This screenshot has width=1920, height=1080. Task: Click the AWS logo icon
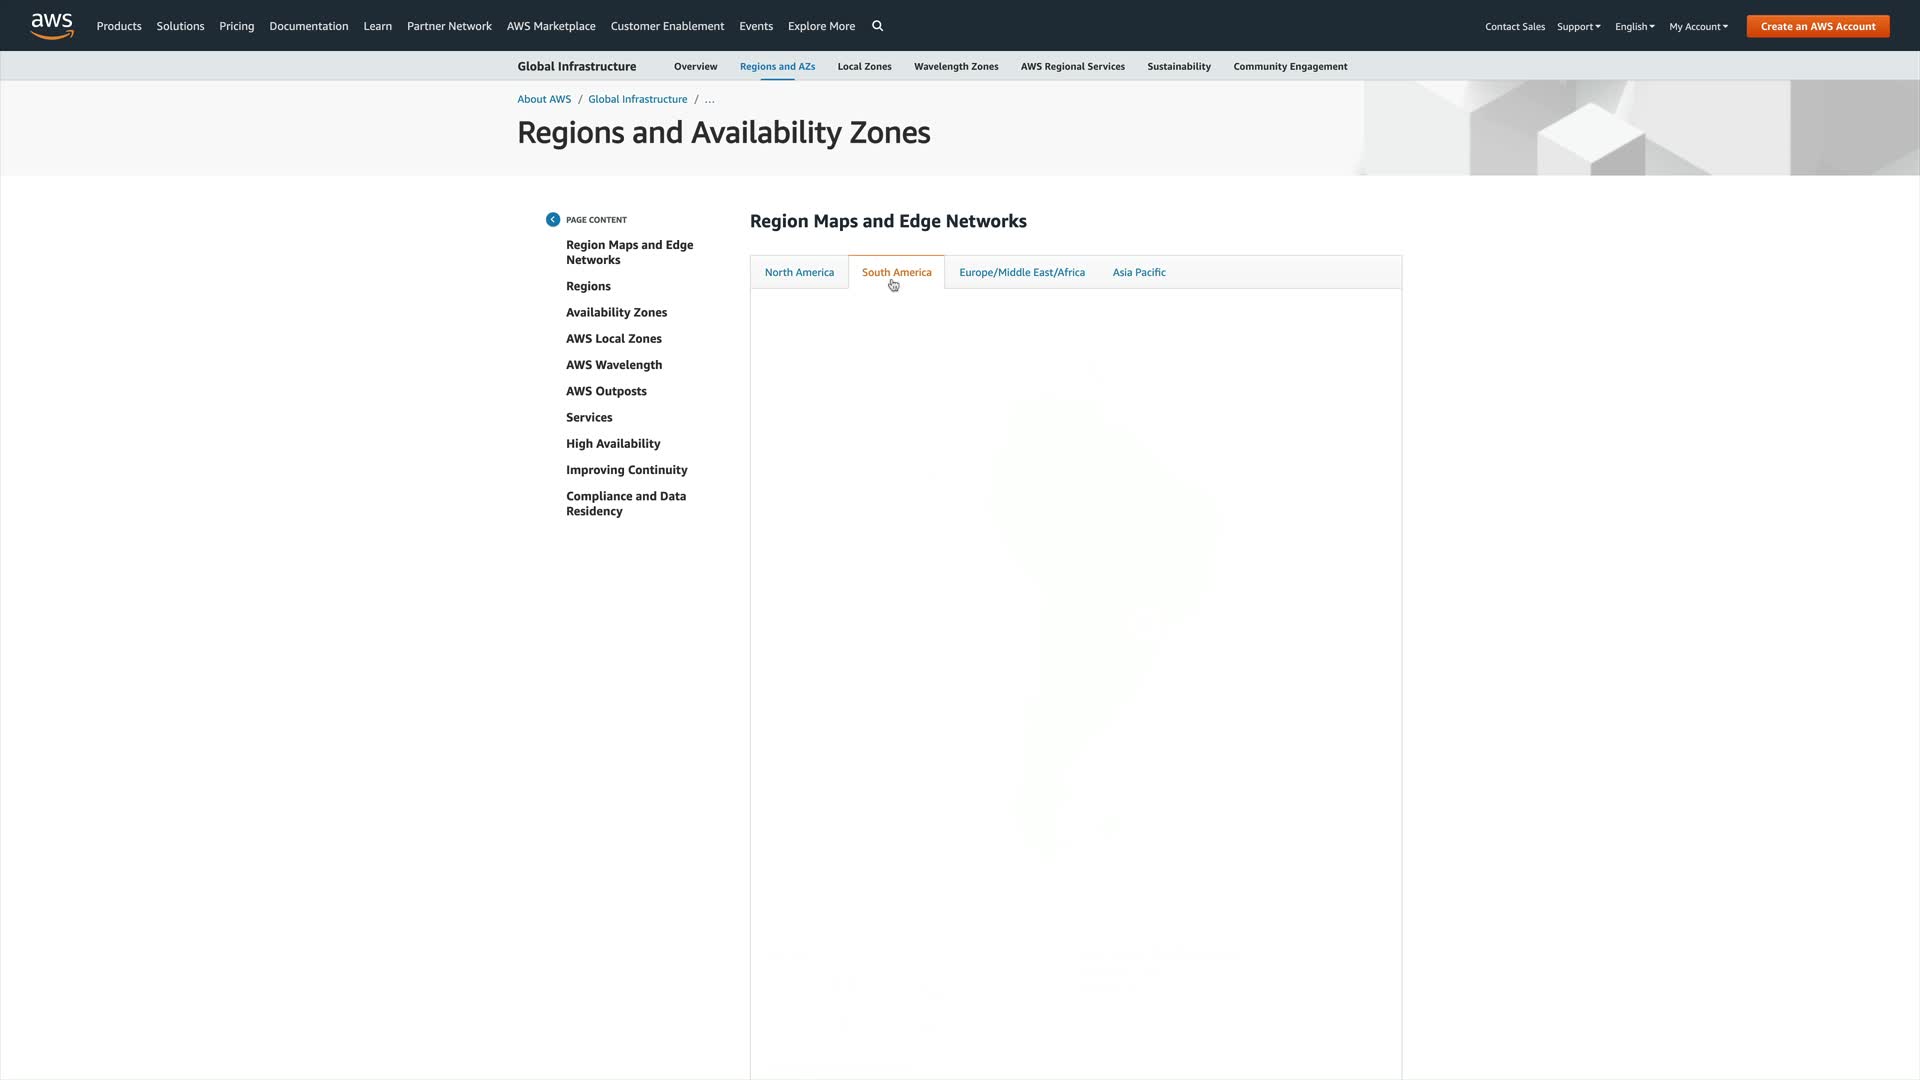52,26
